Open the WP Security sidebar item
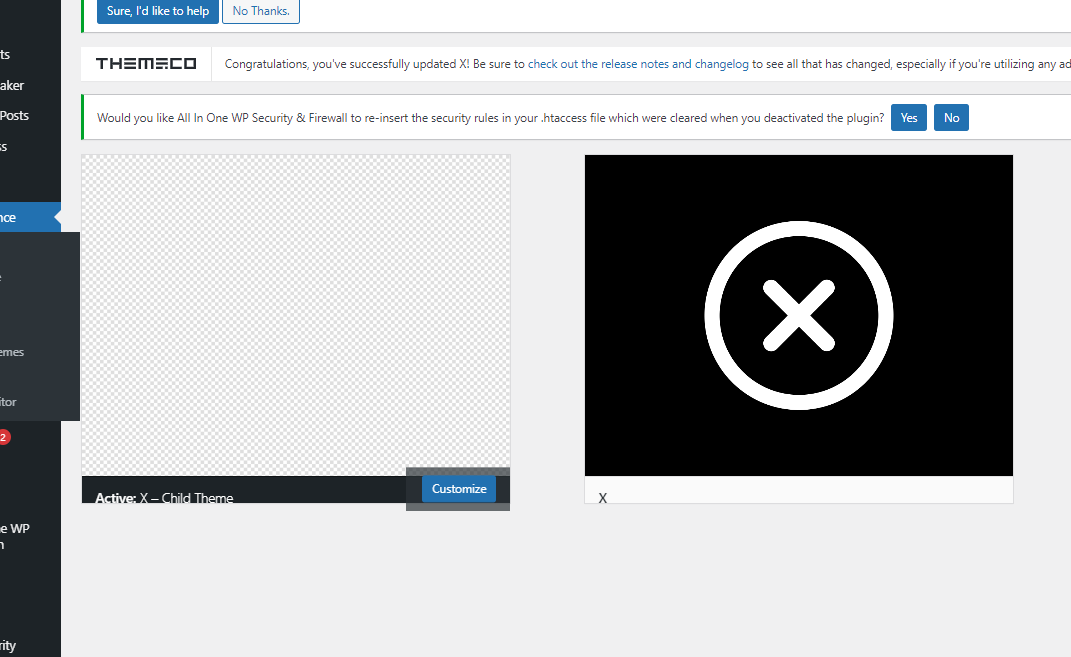This screenshot has height=657, width=1071. [8, 645]
